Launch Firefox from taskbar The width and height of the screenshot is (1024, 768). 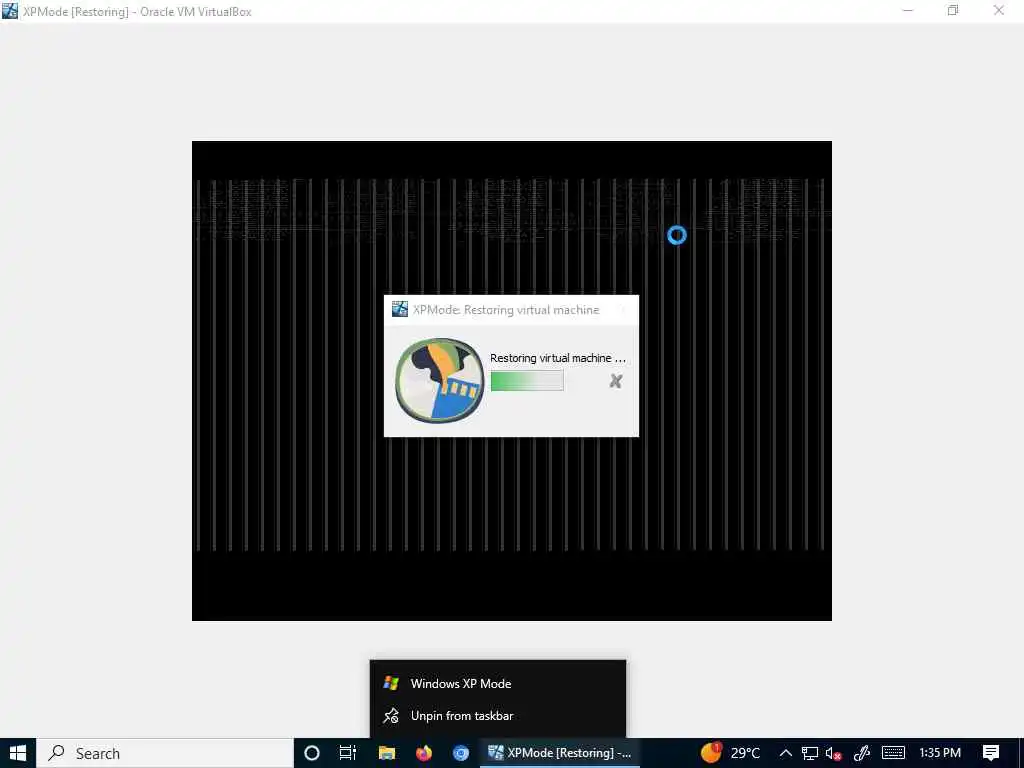click(424, 753)
